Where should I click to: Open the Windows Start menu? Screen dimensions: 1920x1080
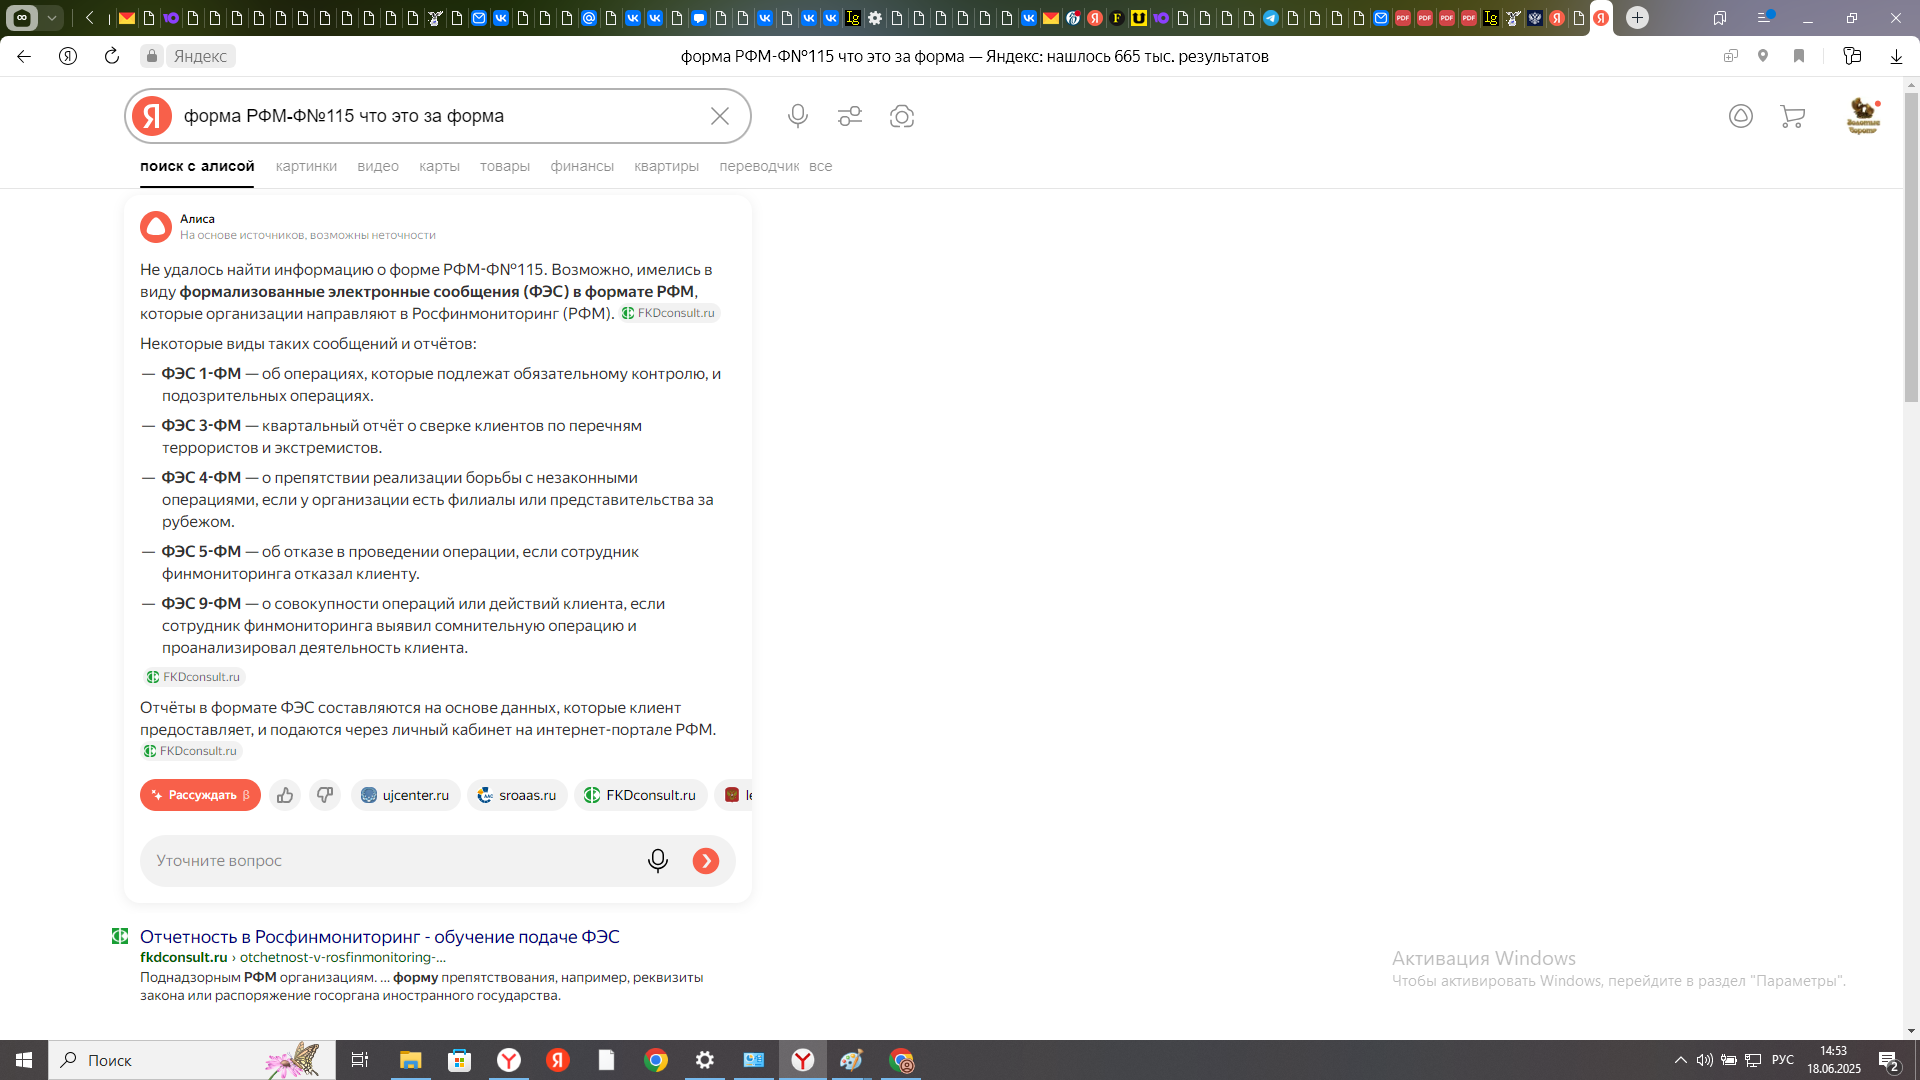24,1060
